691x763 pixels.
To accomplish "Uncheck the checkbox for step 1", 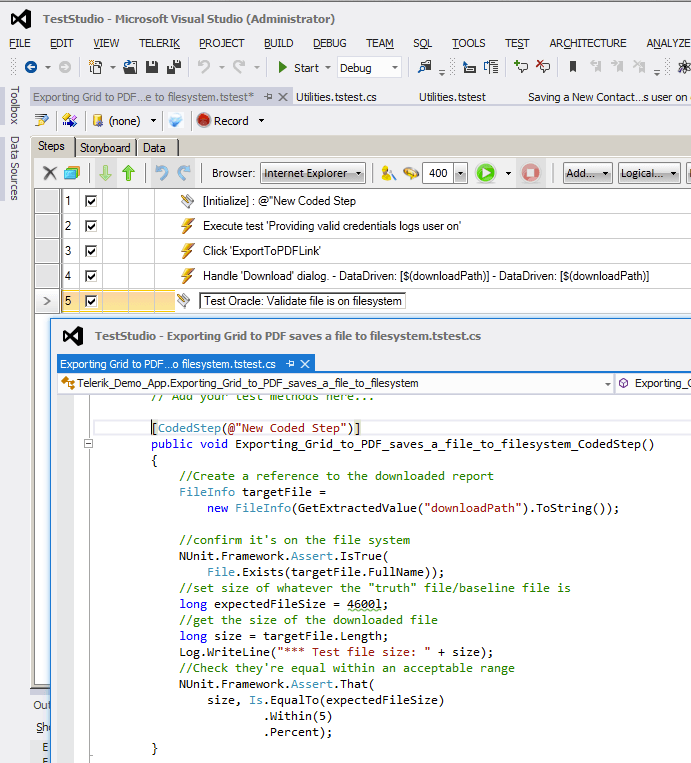I will (x=91, y=201).
